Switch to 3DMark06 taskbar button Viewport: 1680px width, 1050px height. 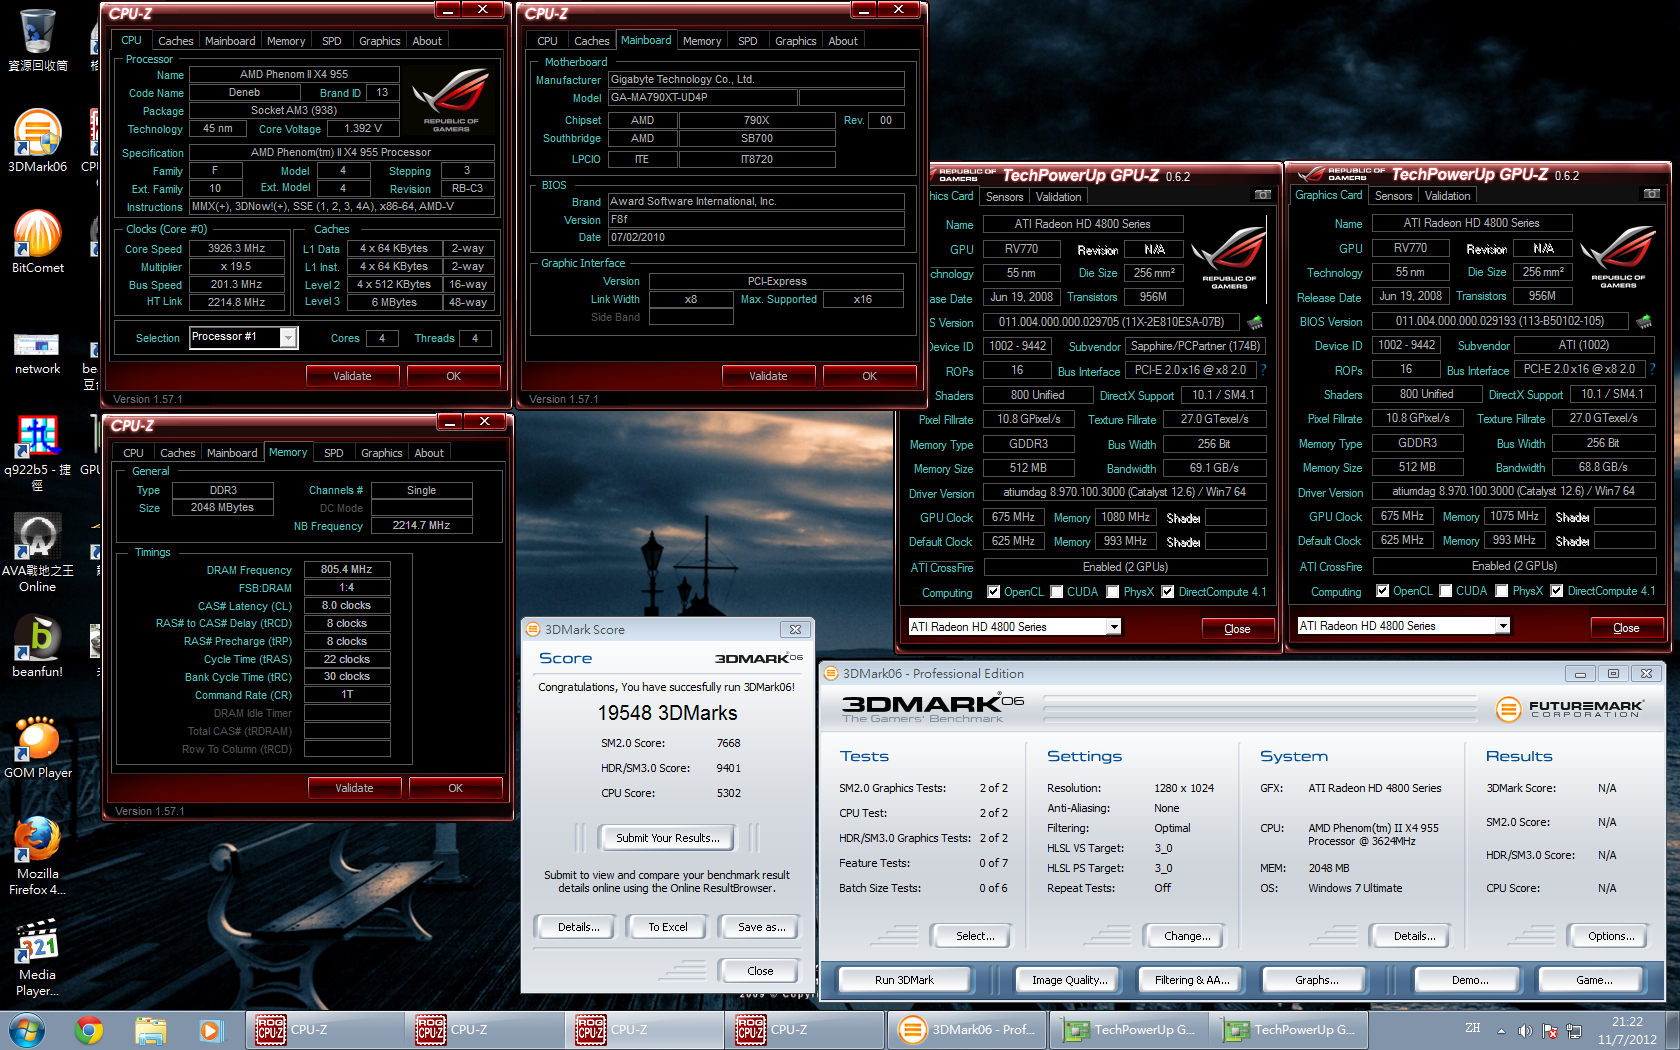[967, 1030]
